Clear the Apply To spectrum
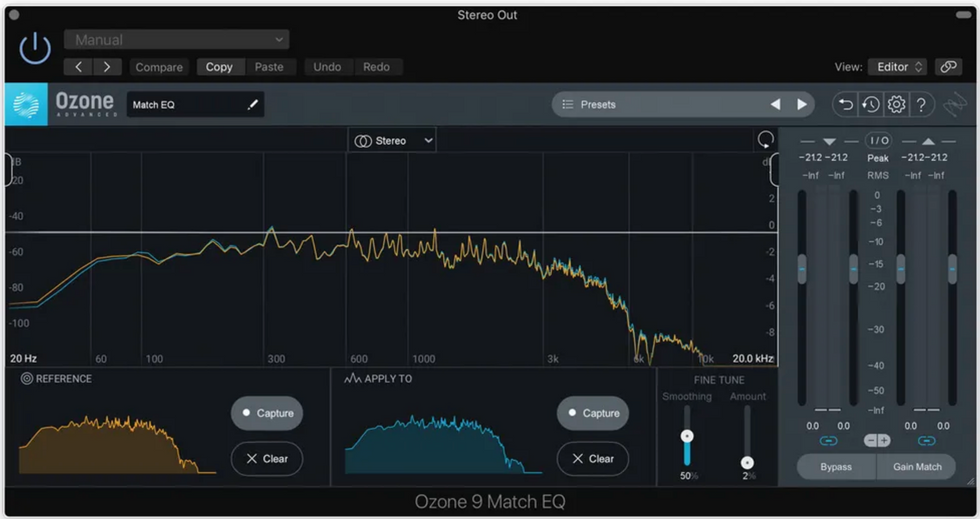 click(592, 459)
